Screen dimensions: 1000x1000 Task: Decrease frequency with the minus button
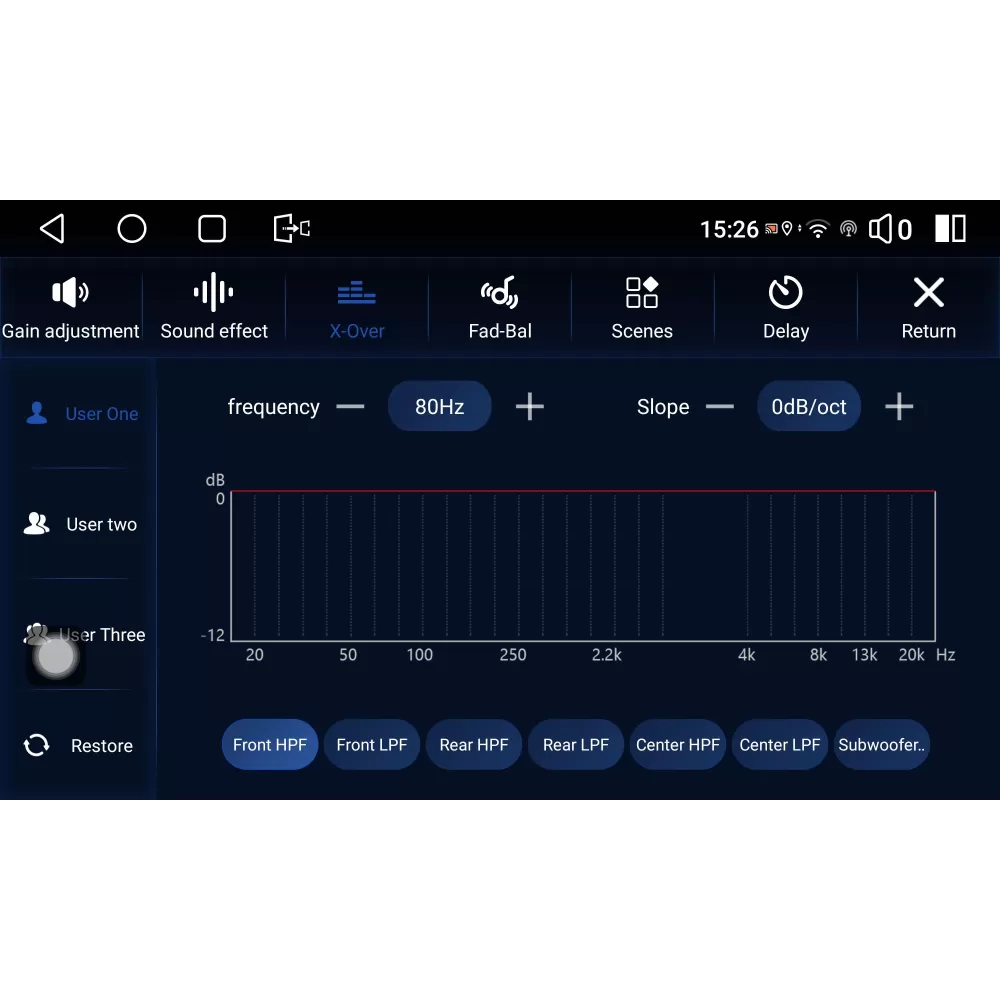coord(350,406)
